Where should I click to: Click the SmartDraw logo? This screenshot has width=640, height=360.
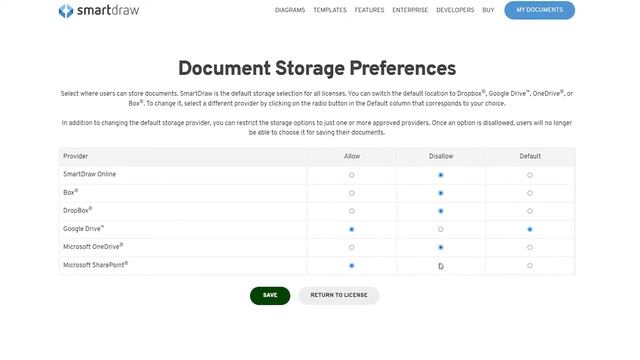(x=99, y=10)
